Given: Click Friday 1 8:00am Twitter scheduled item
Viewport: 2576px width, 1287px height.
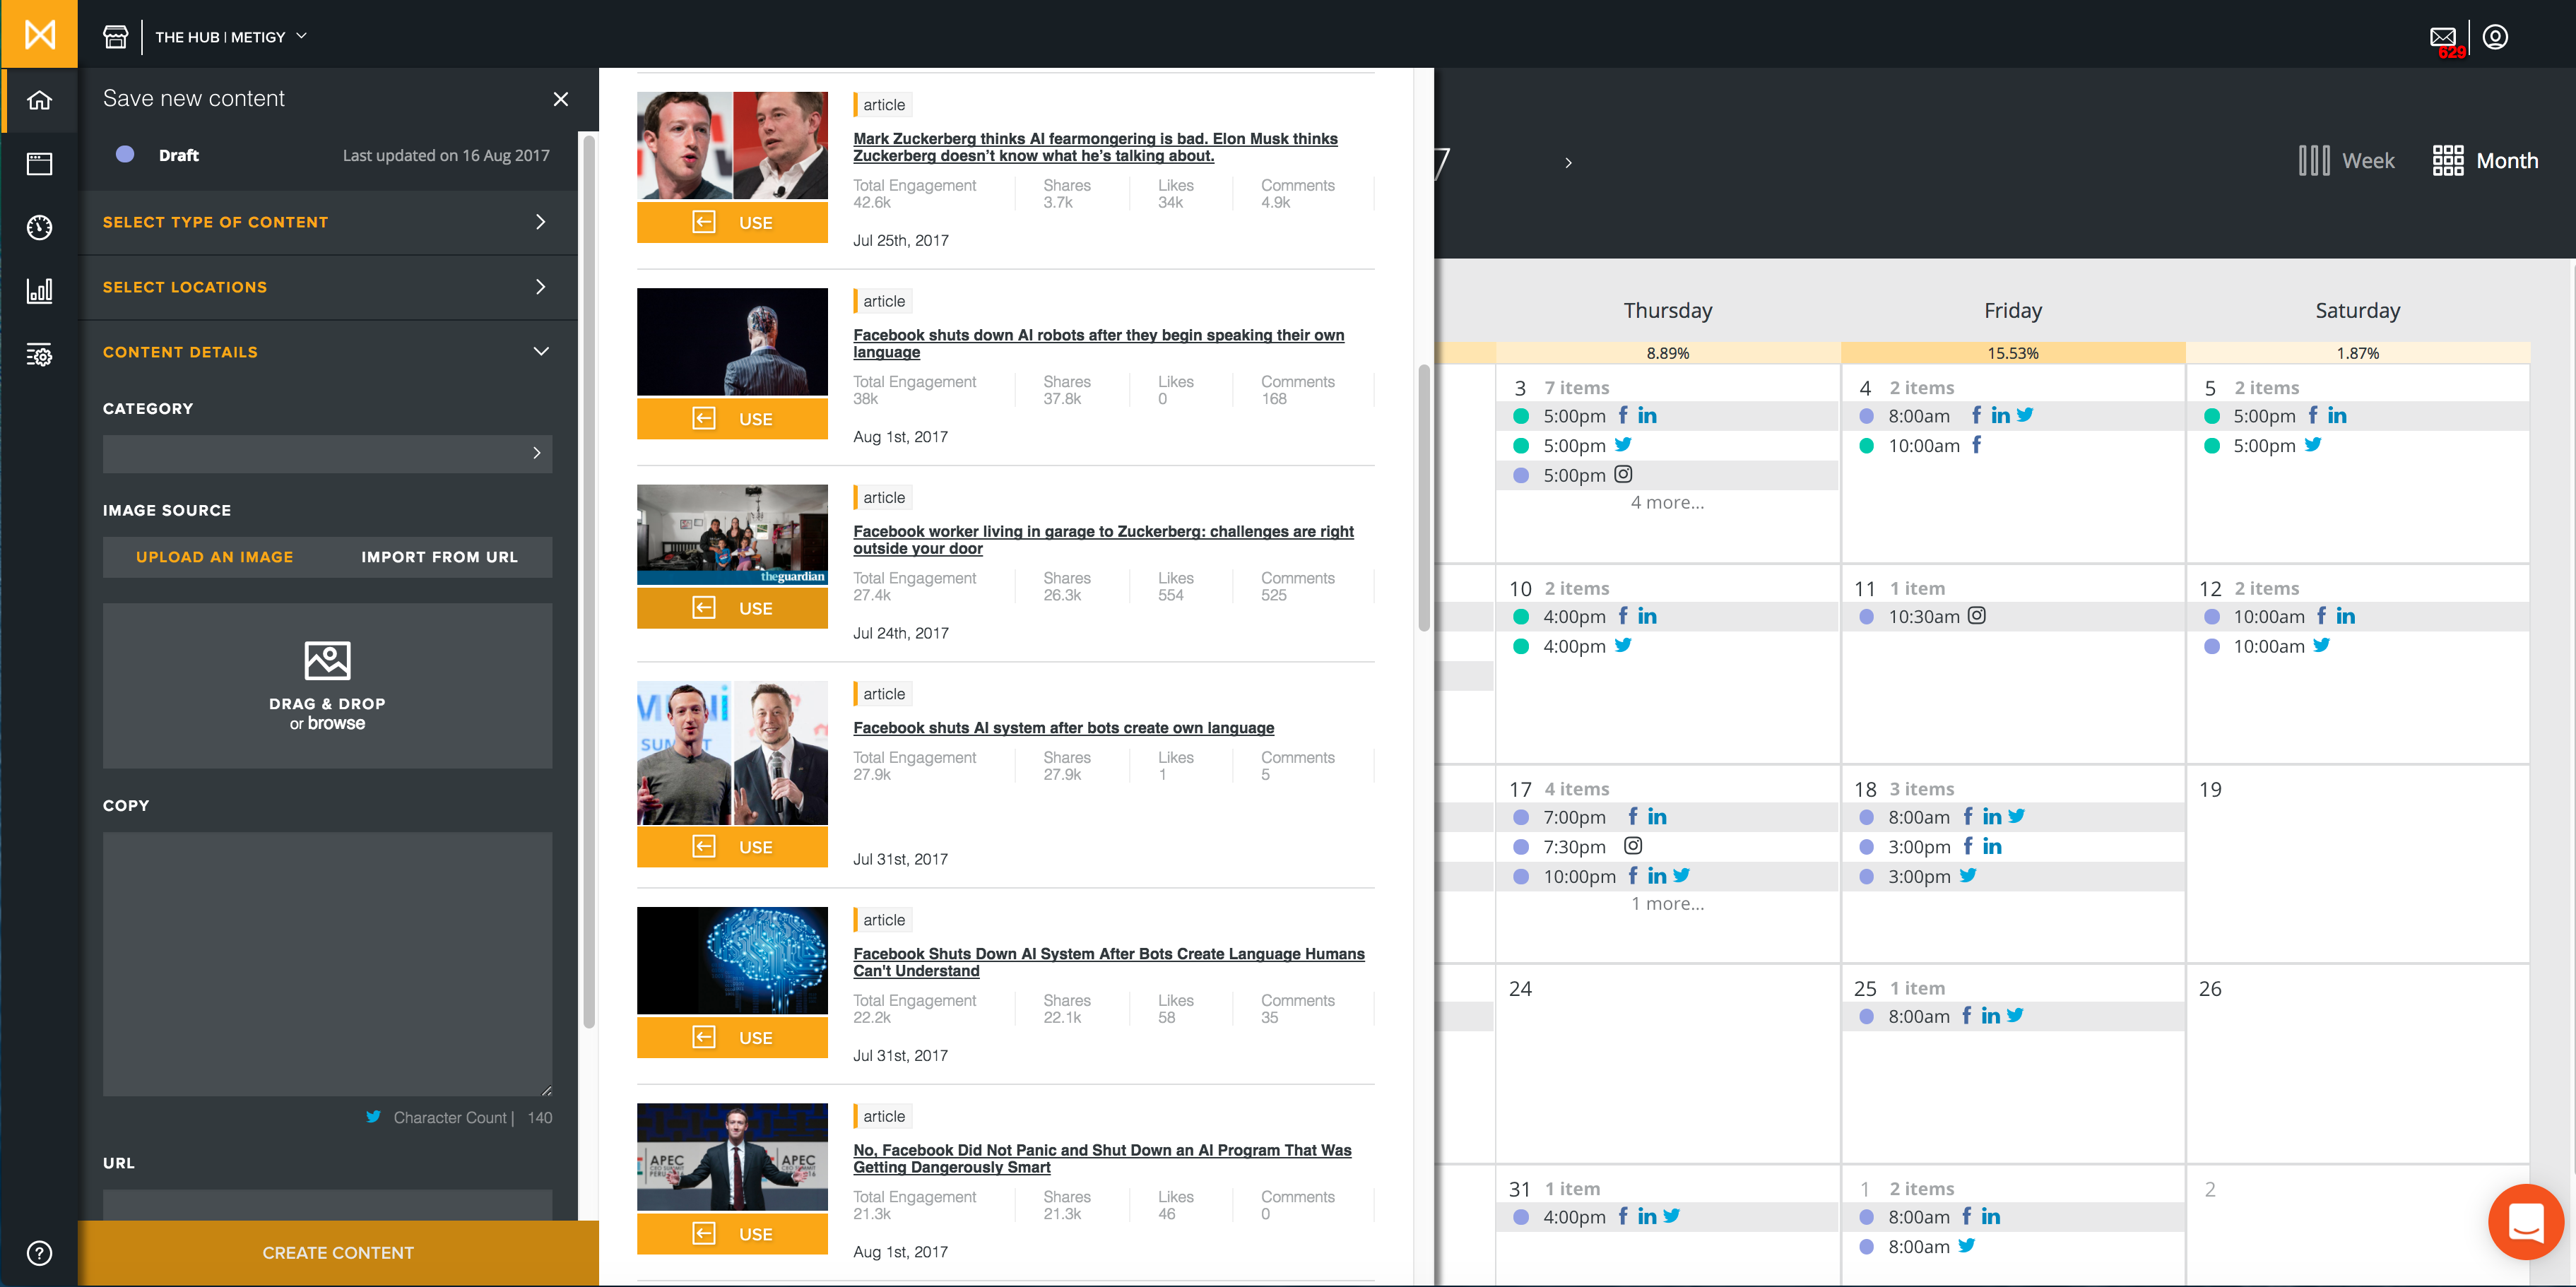Looking at the screenshot, I should pyautogui.click(x=2012, y=1246).
